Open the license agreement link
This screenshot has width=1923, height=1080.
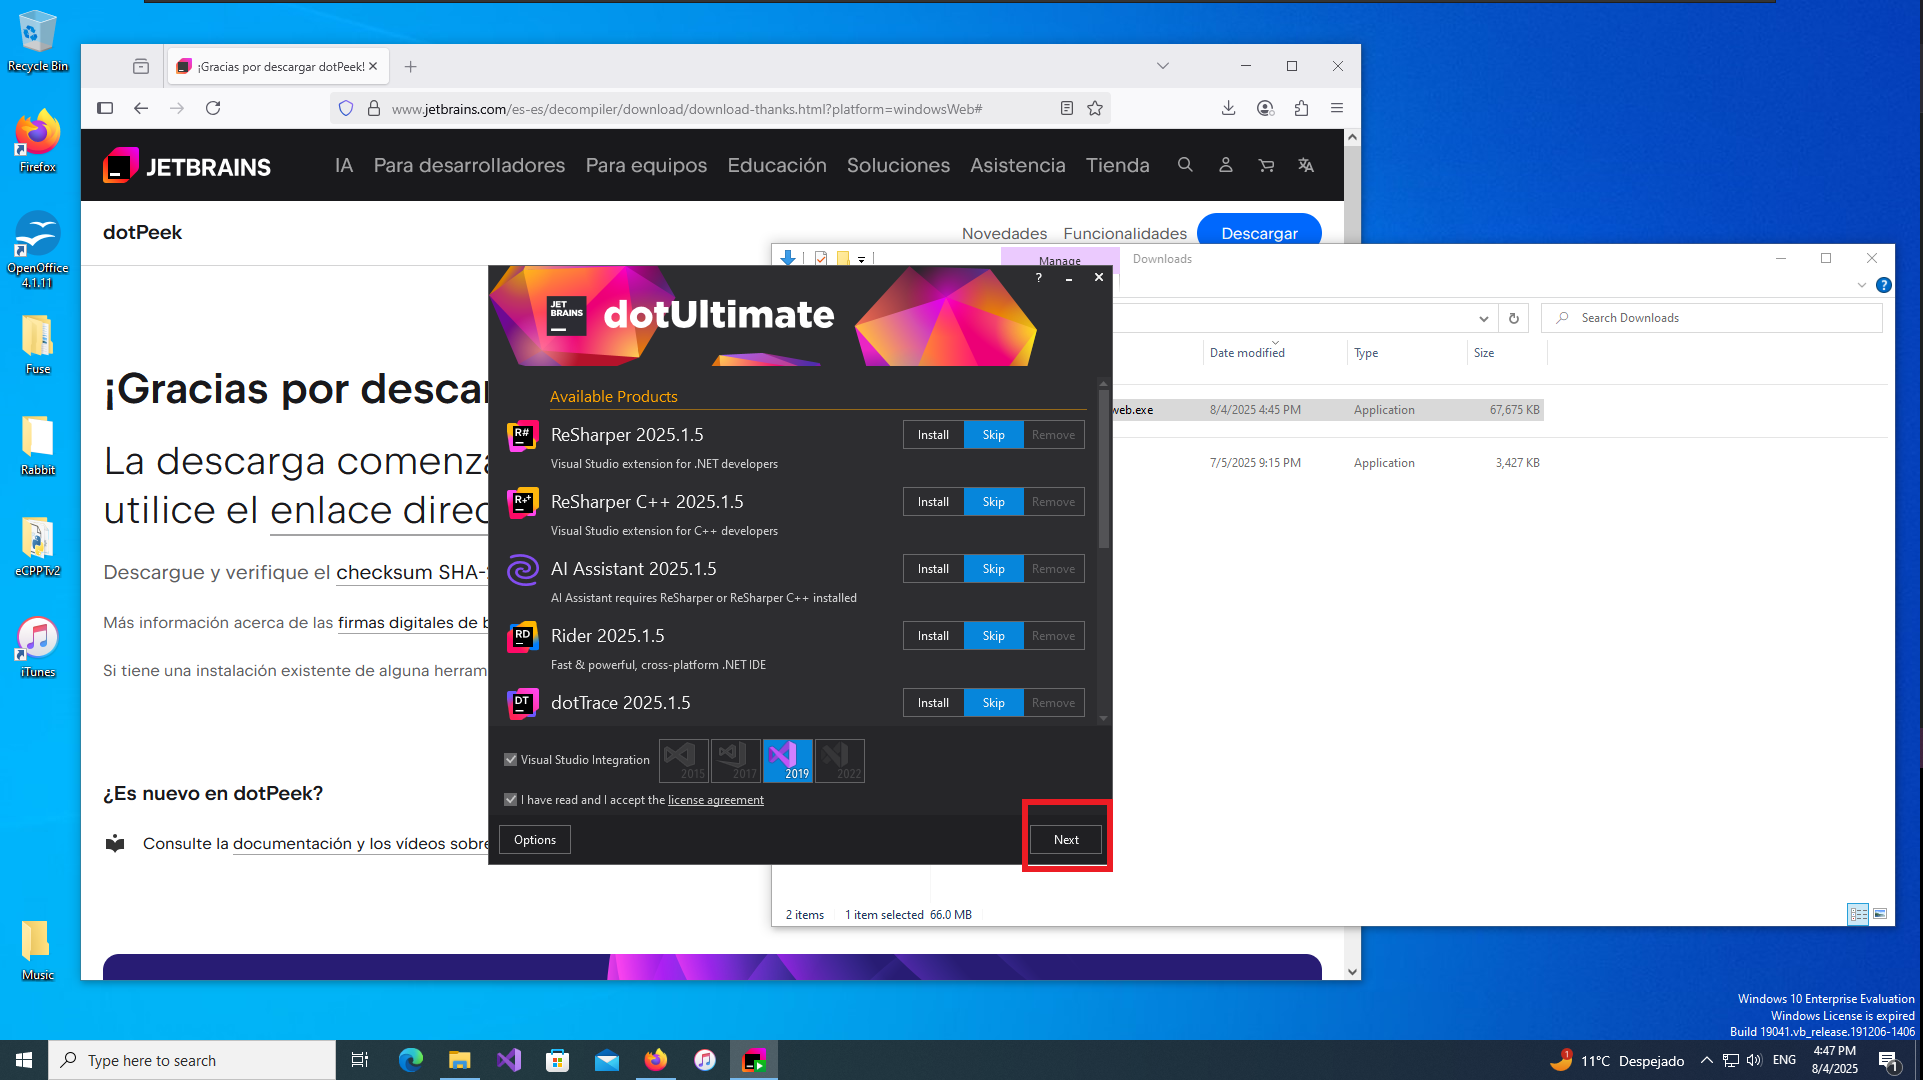click(716, 800)
